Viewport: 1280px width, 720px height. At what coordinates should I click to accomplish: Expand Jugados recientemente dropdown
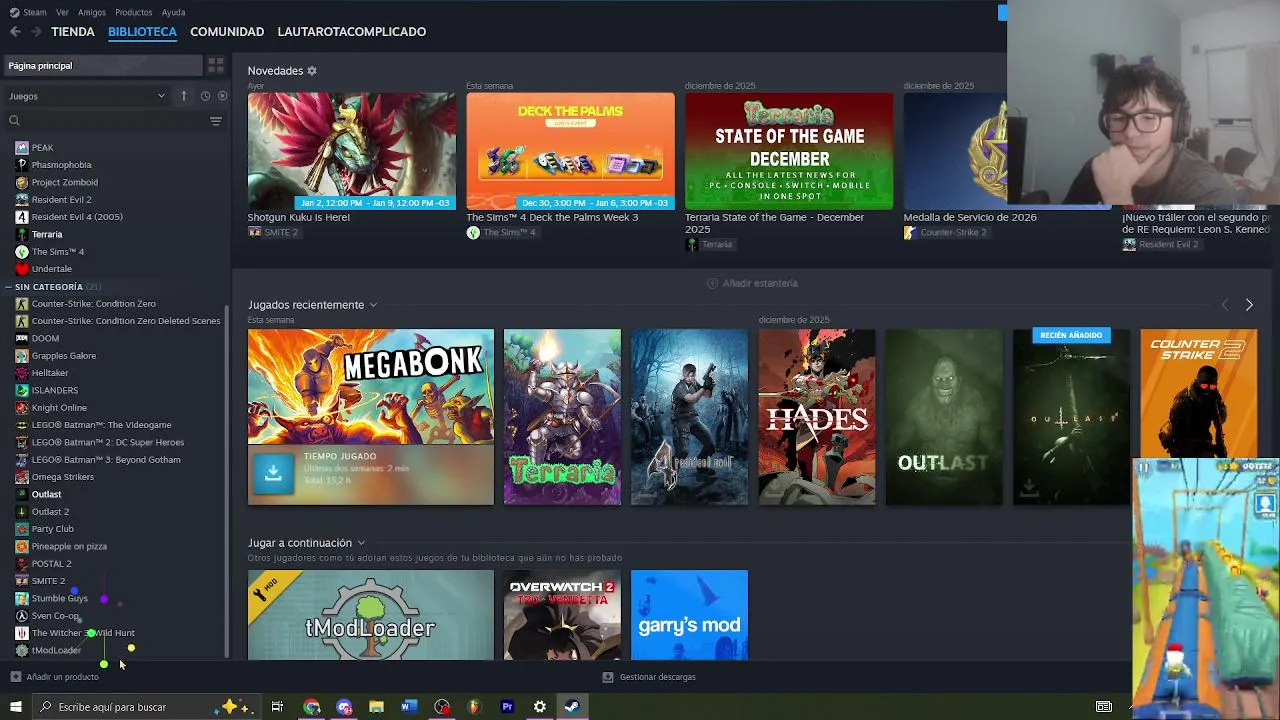coord(373,305)
